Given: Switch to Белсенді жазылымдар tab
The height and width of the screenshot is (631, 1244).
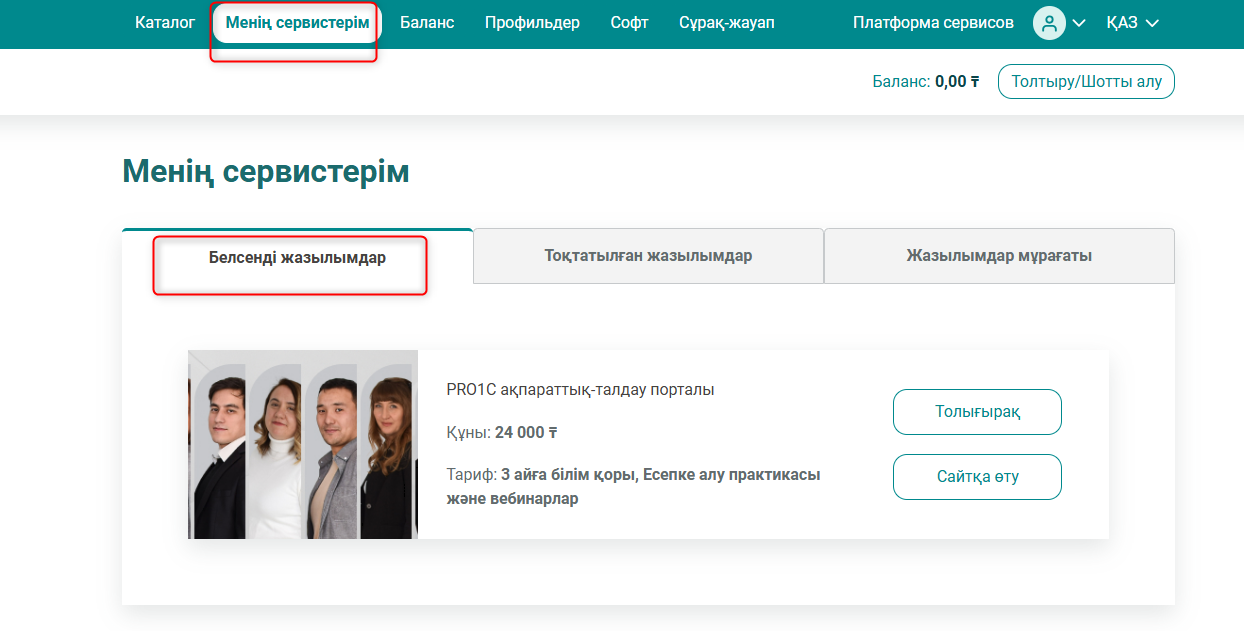Looking at the screenshot, I should (297, 257).
